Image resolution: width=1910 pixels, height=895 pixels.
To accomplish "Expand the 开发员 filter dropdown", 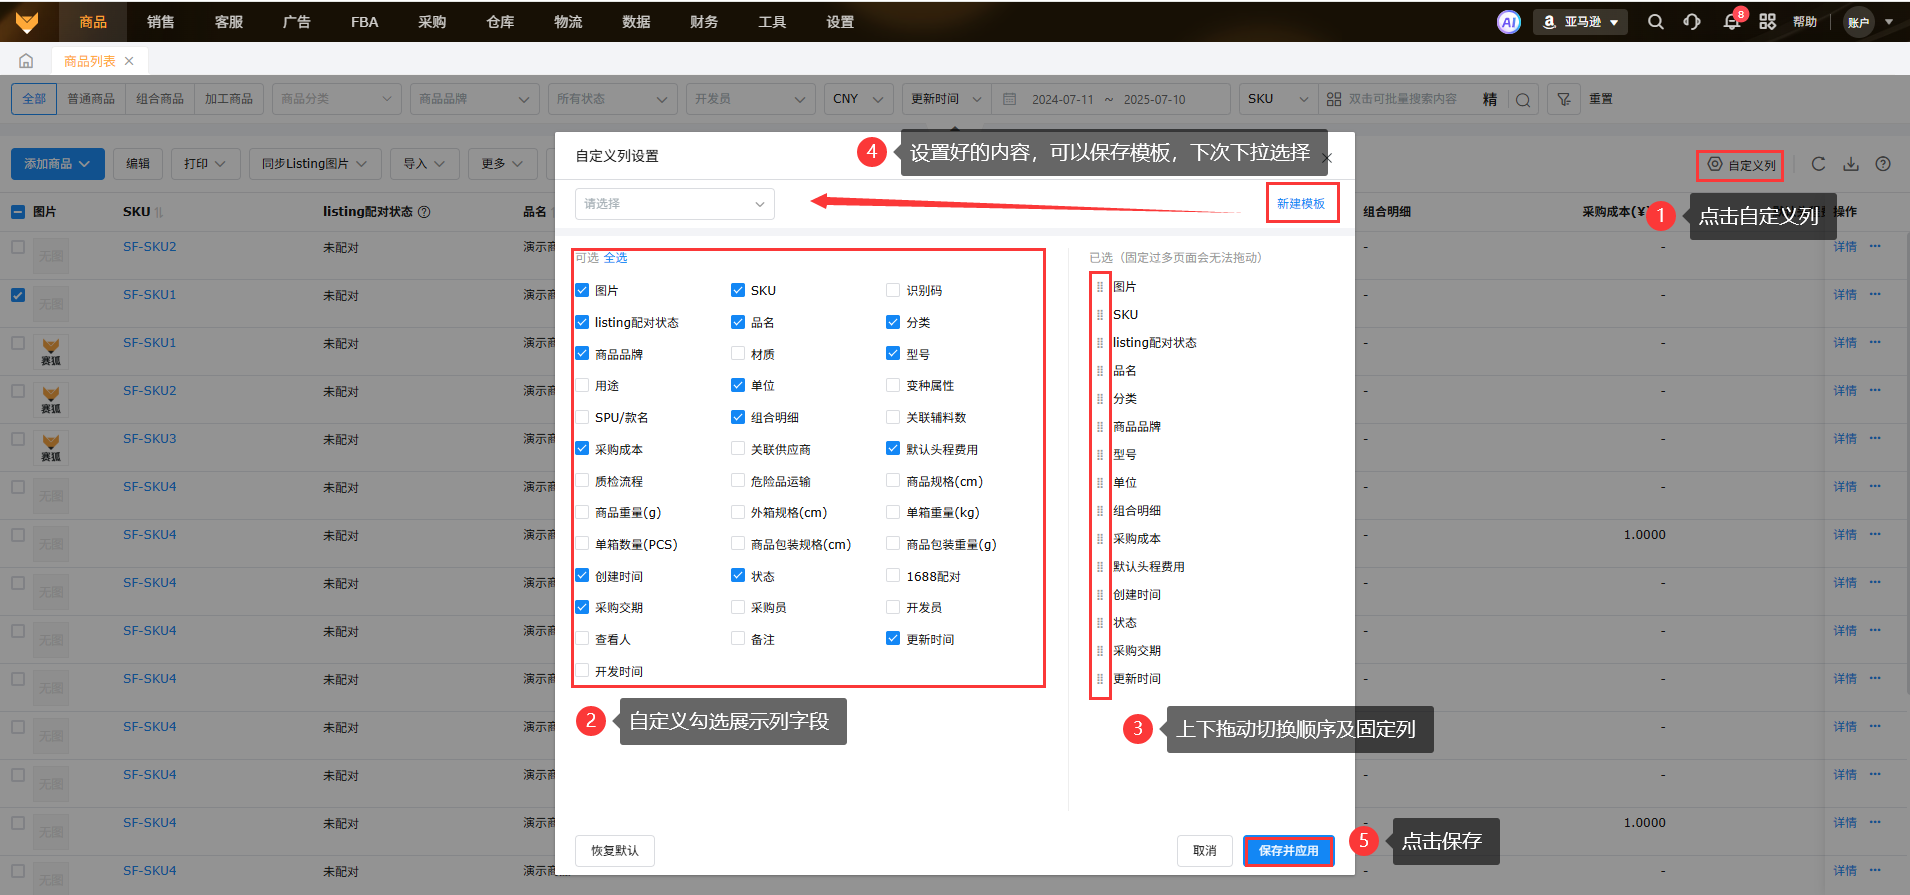I will tap(750, 99).
